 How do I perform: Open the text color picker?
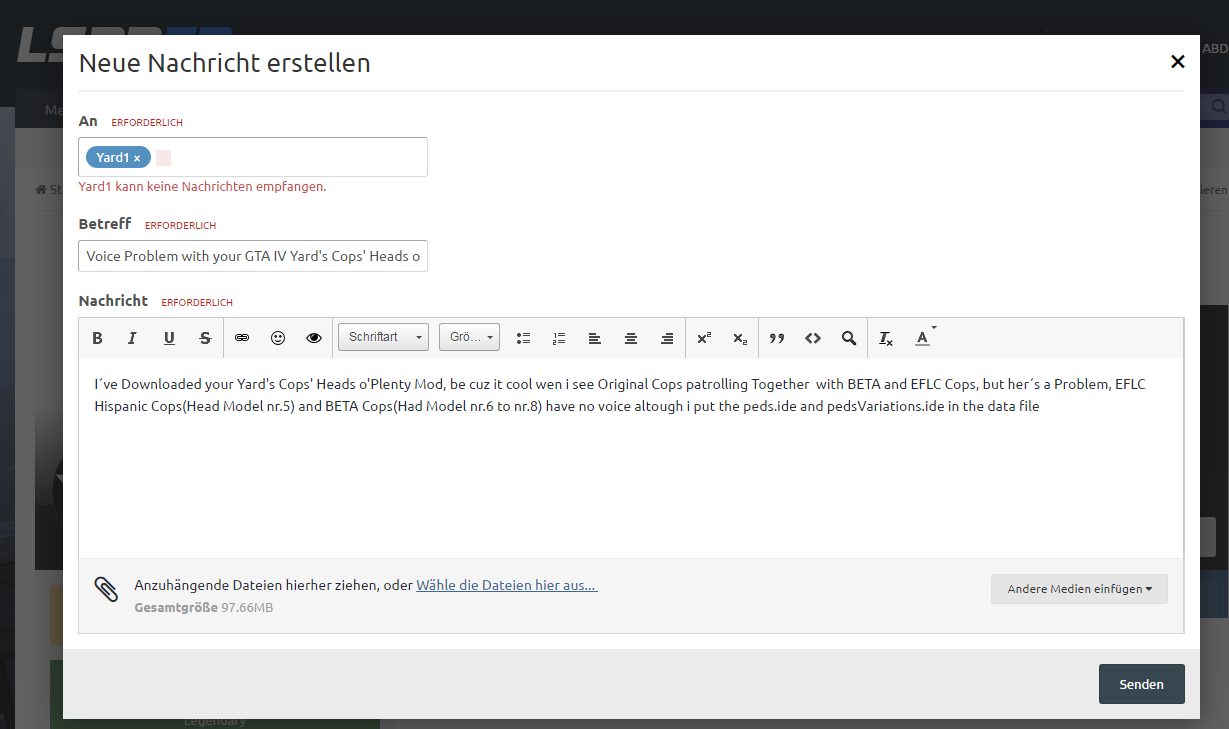tap(923, 338)
